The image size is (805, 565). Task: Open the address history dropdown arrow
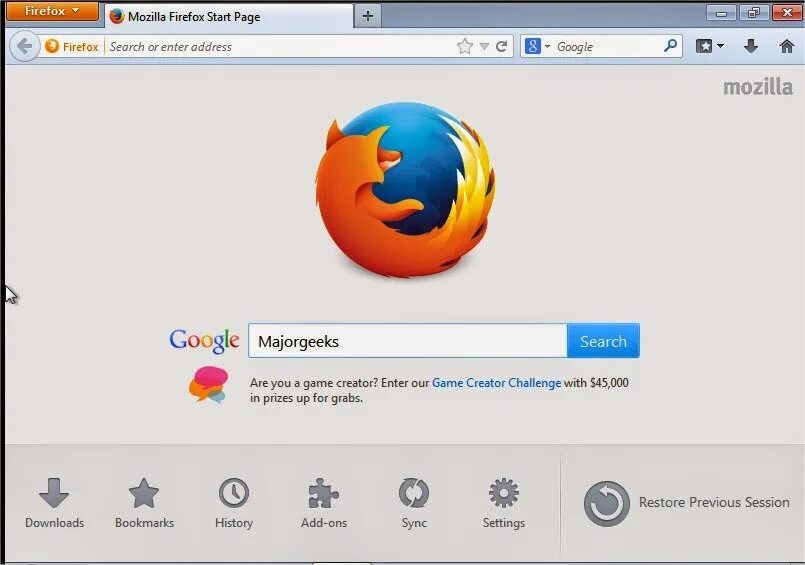(x=484, y=47)
